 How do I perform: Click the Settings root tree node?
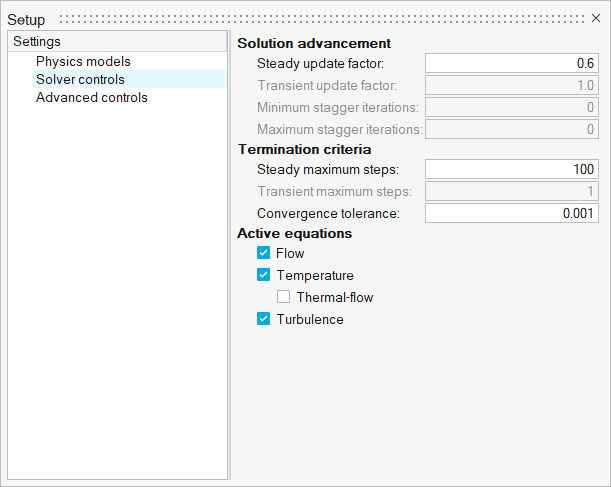[x=38, y=42]
